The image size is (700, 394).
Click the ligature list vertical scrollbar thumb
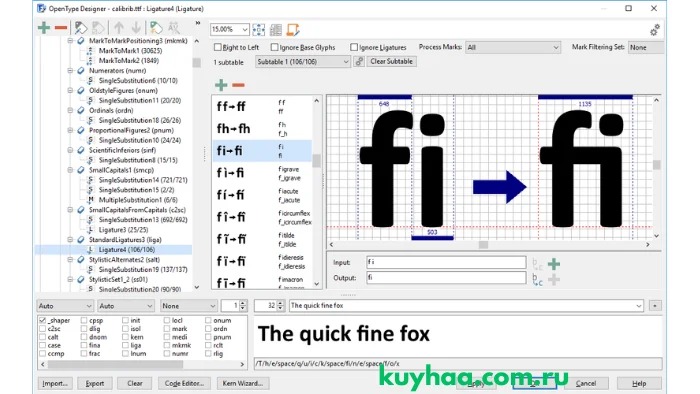(x=316, y=160)
